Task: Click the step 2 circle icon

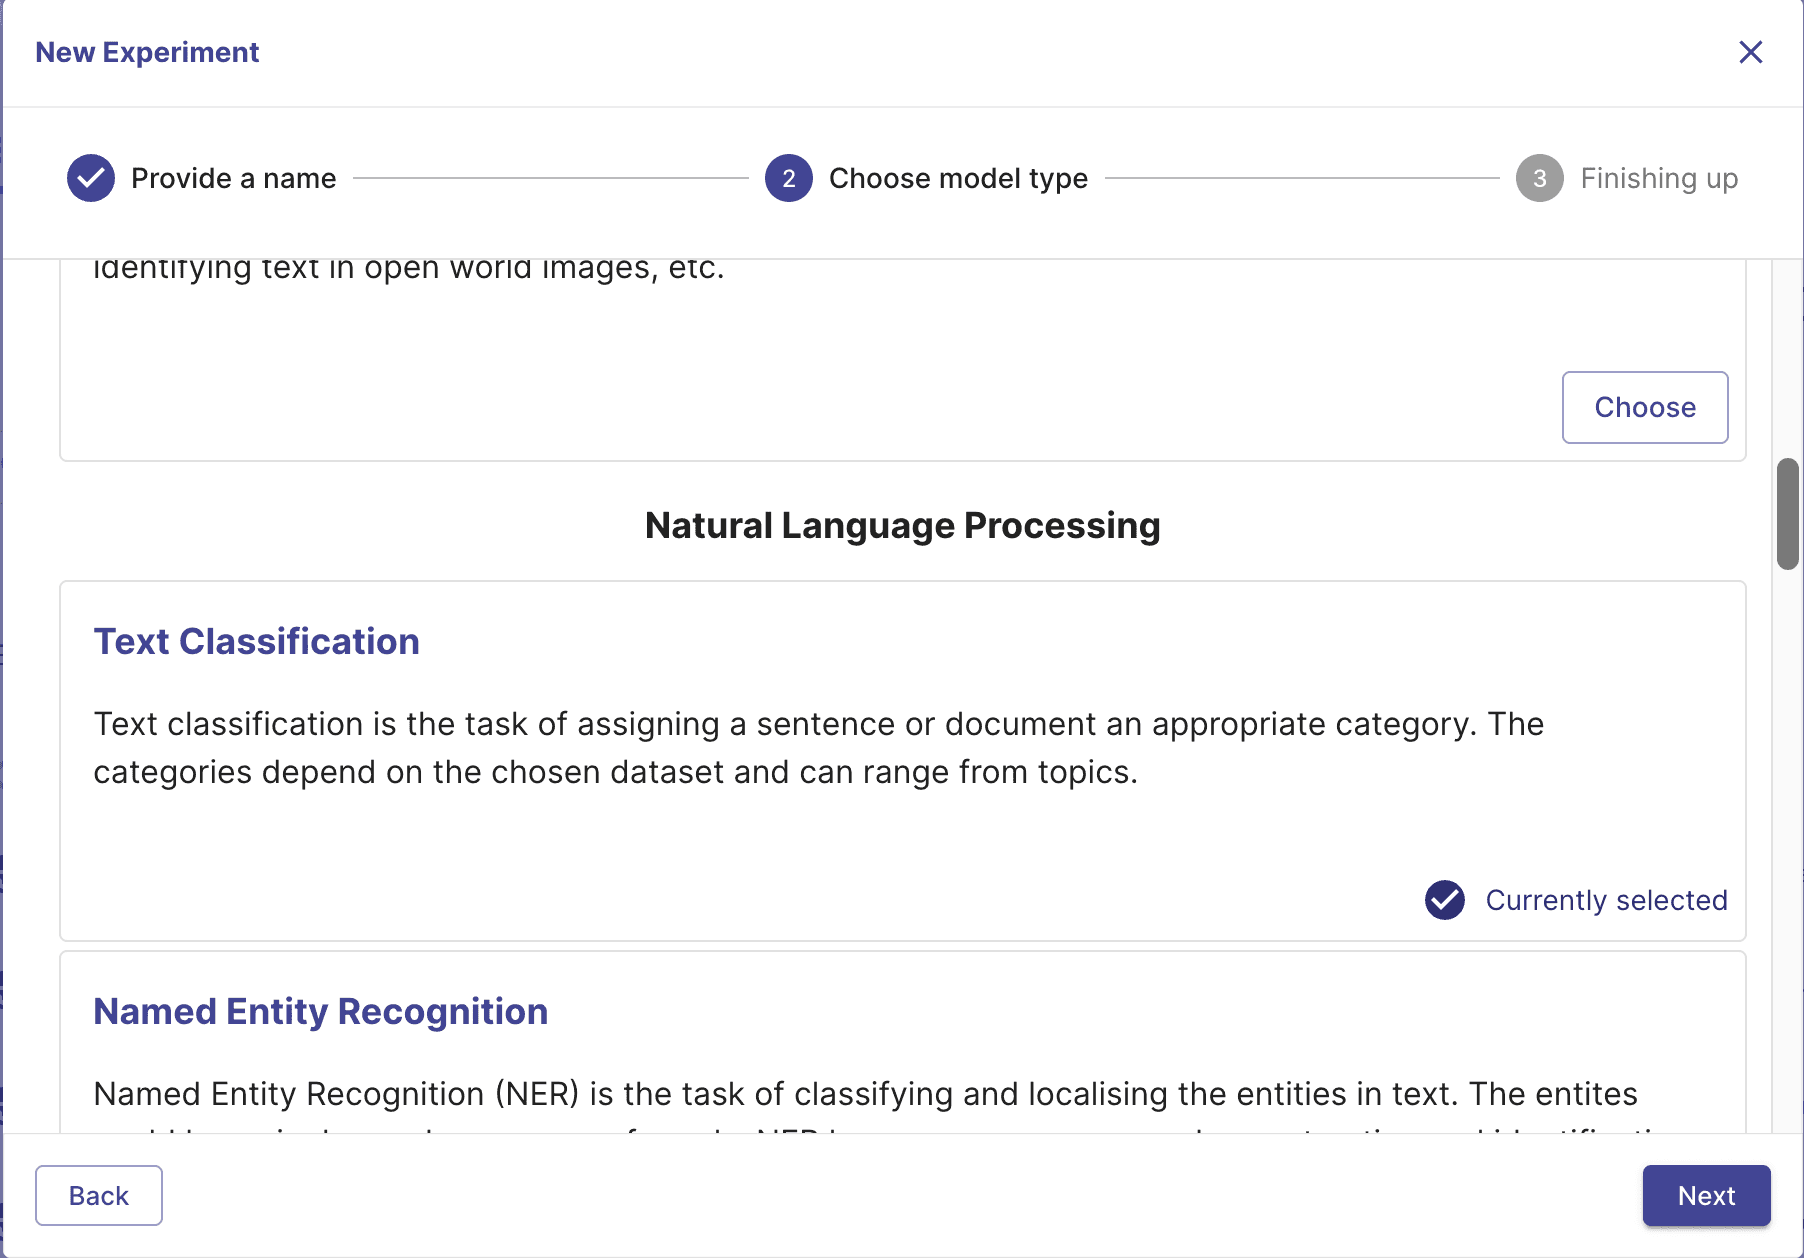Action: point(789,178)
